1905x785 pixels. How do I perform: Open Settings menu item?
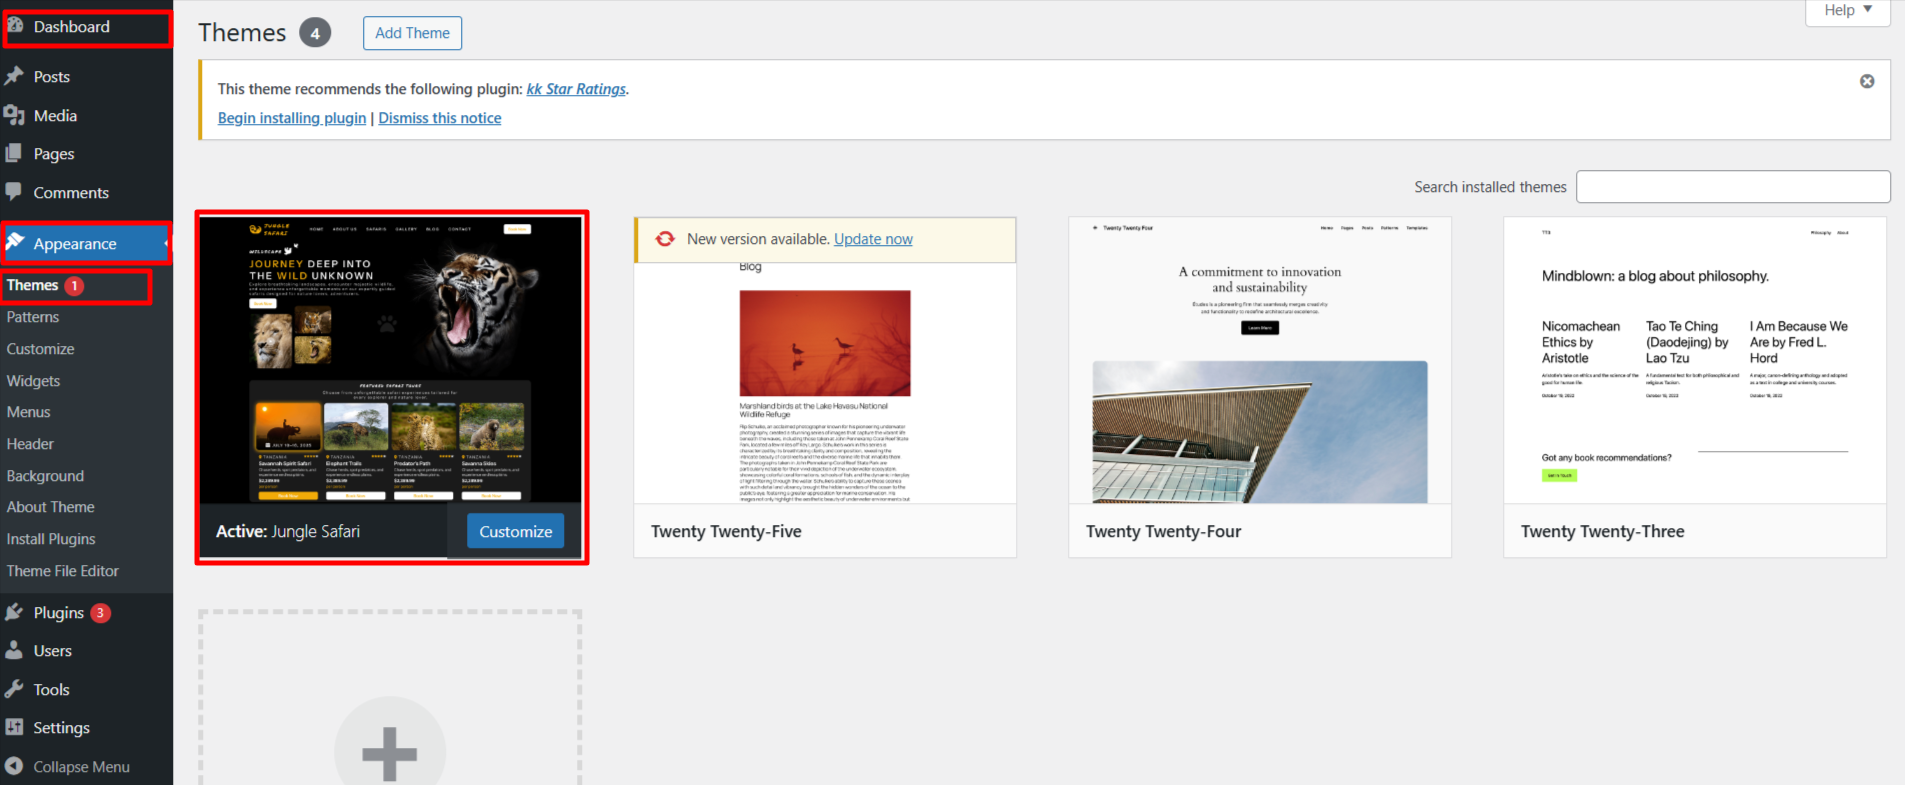pos(62,728)
